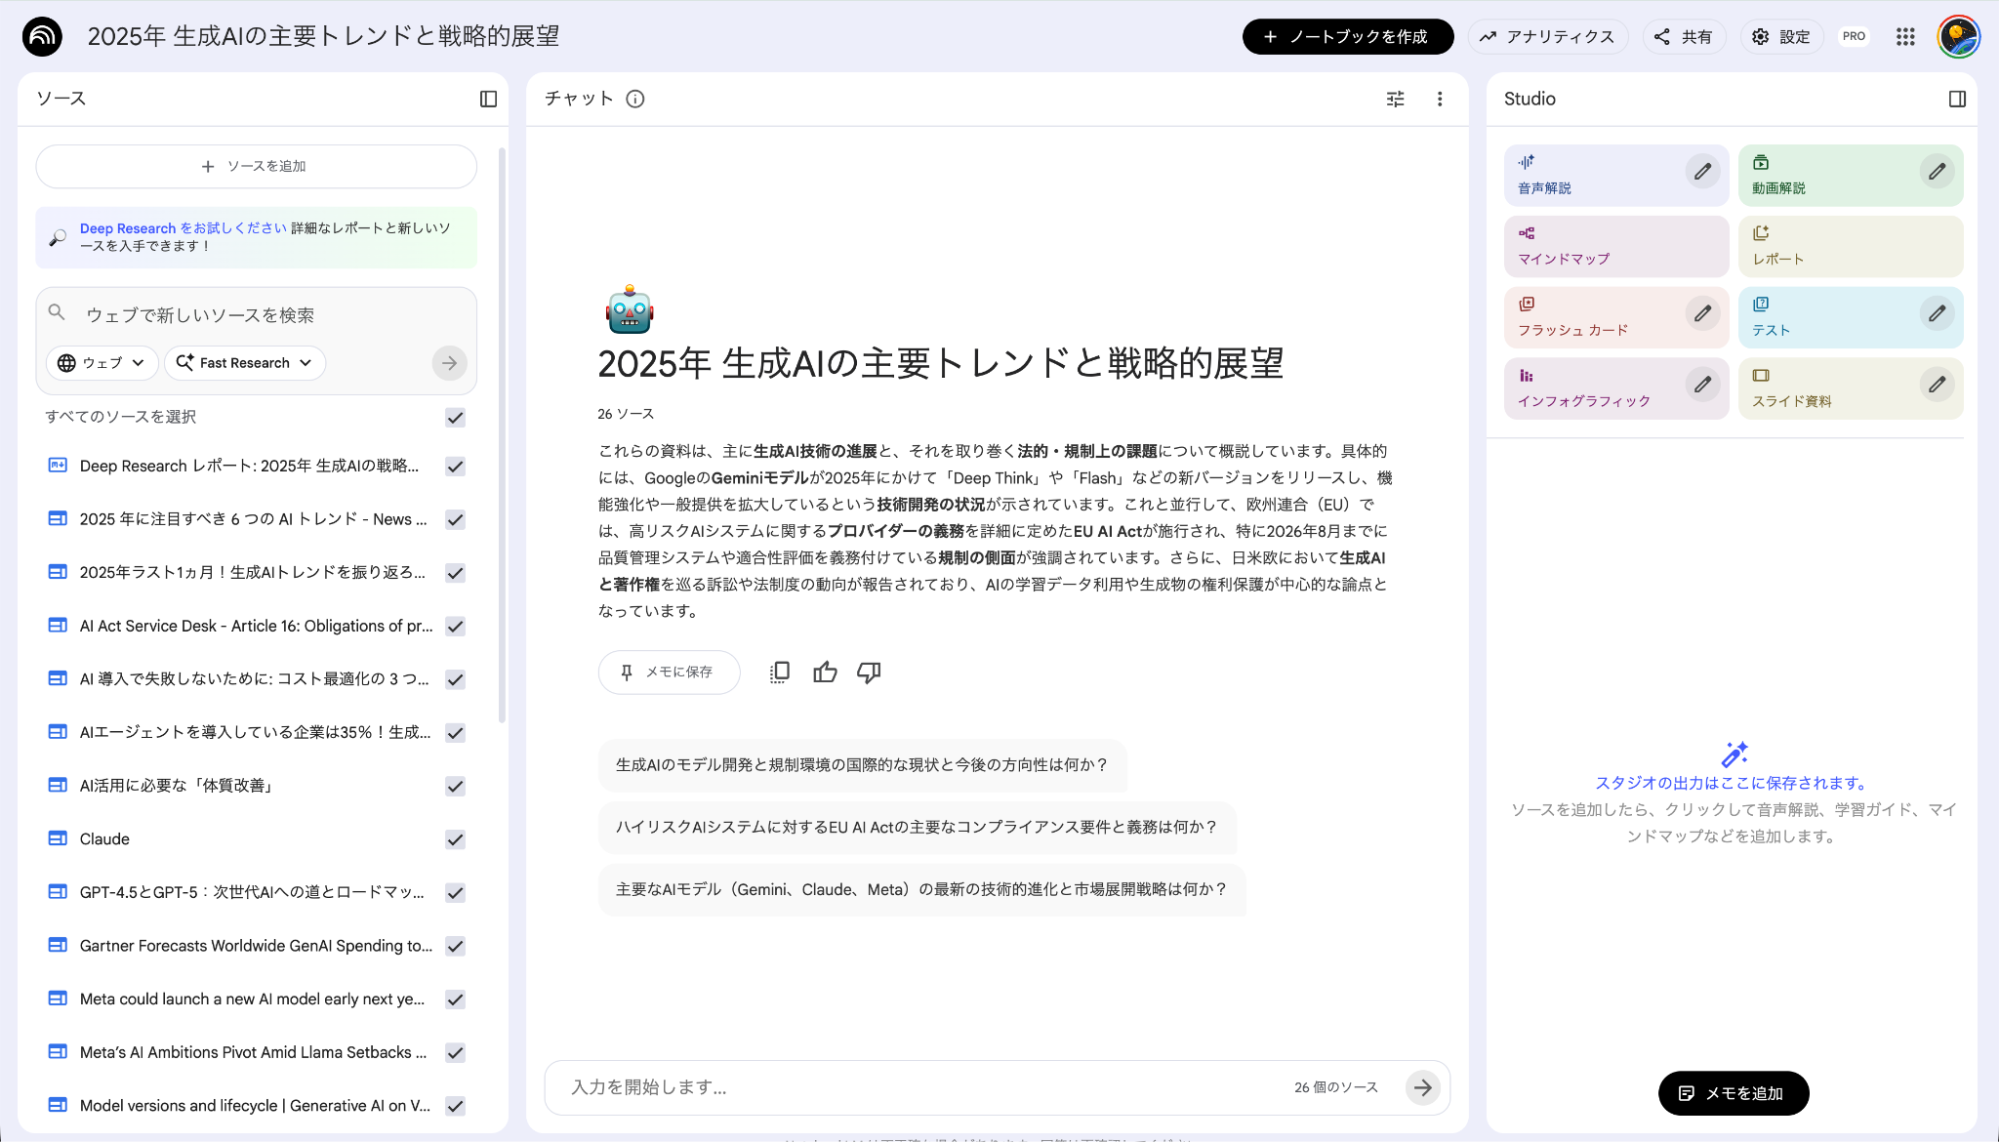
Task: Open the ウェブ source type dropdown
Action: pos(101,363)
